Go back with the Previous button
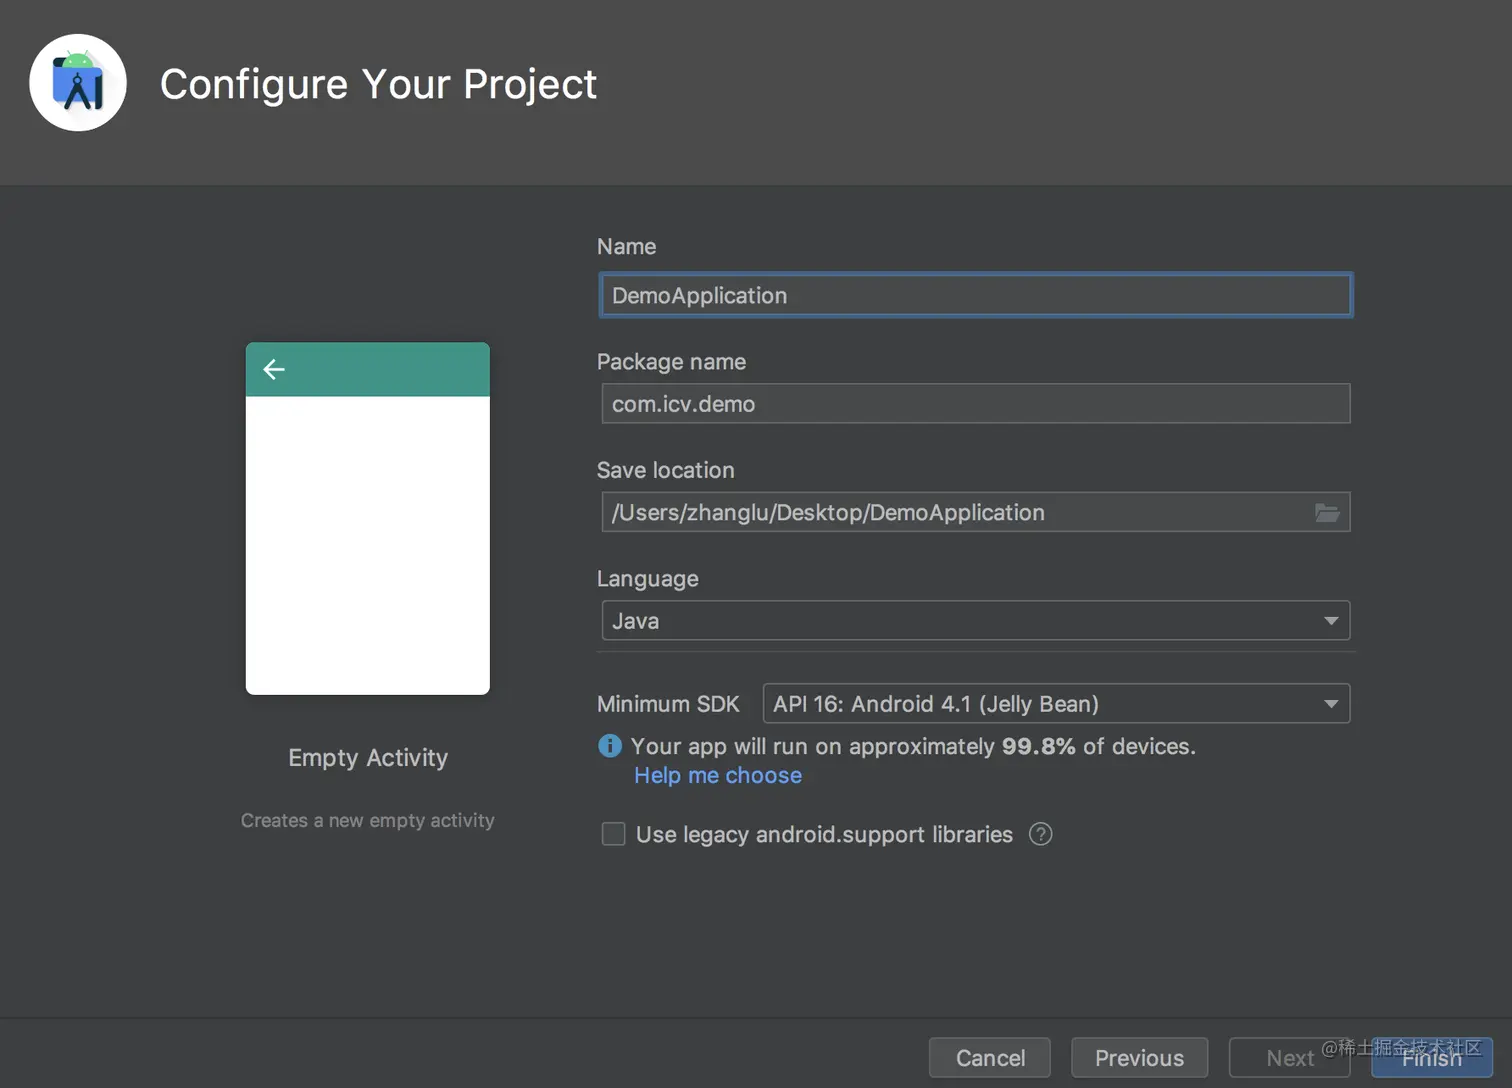This screenshot has width=1512, height=1088. click(1139, 1058)
